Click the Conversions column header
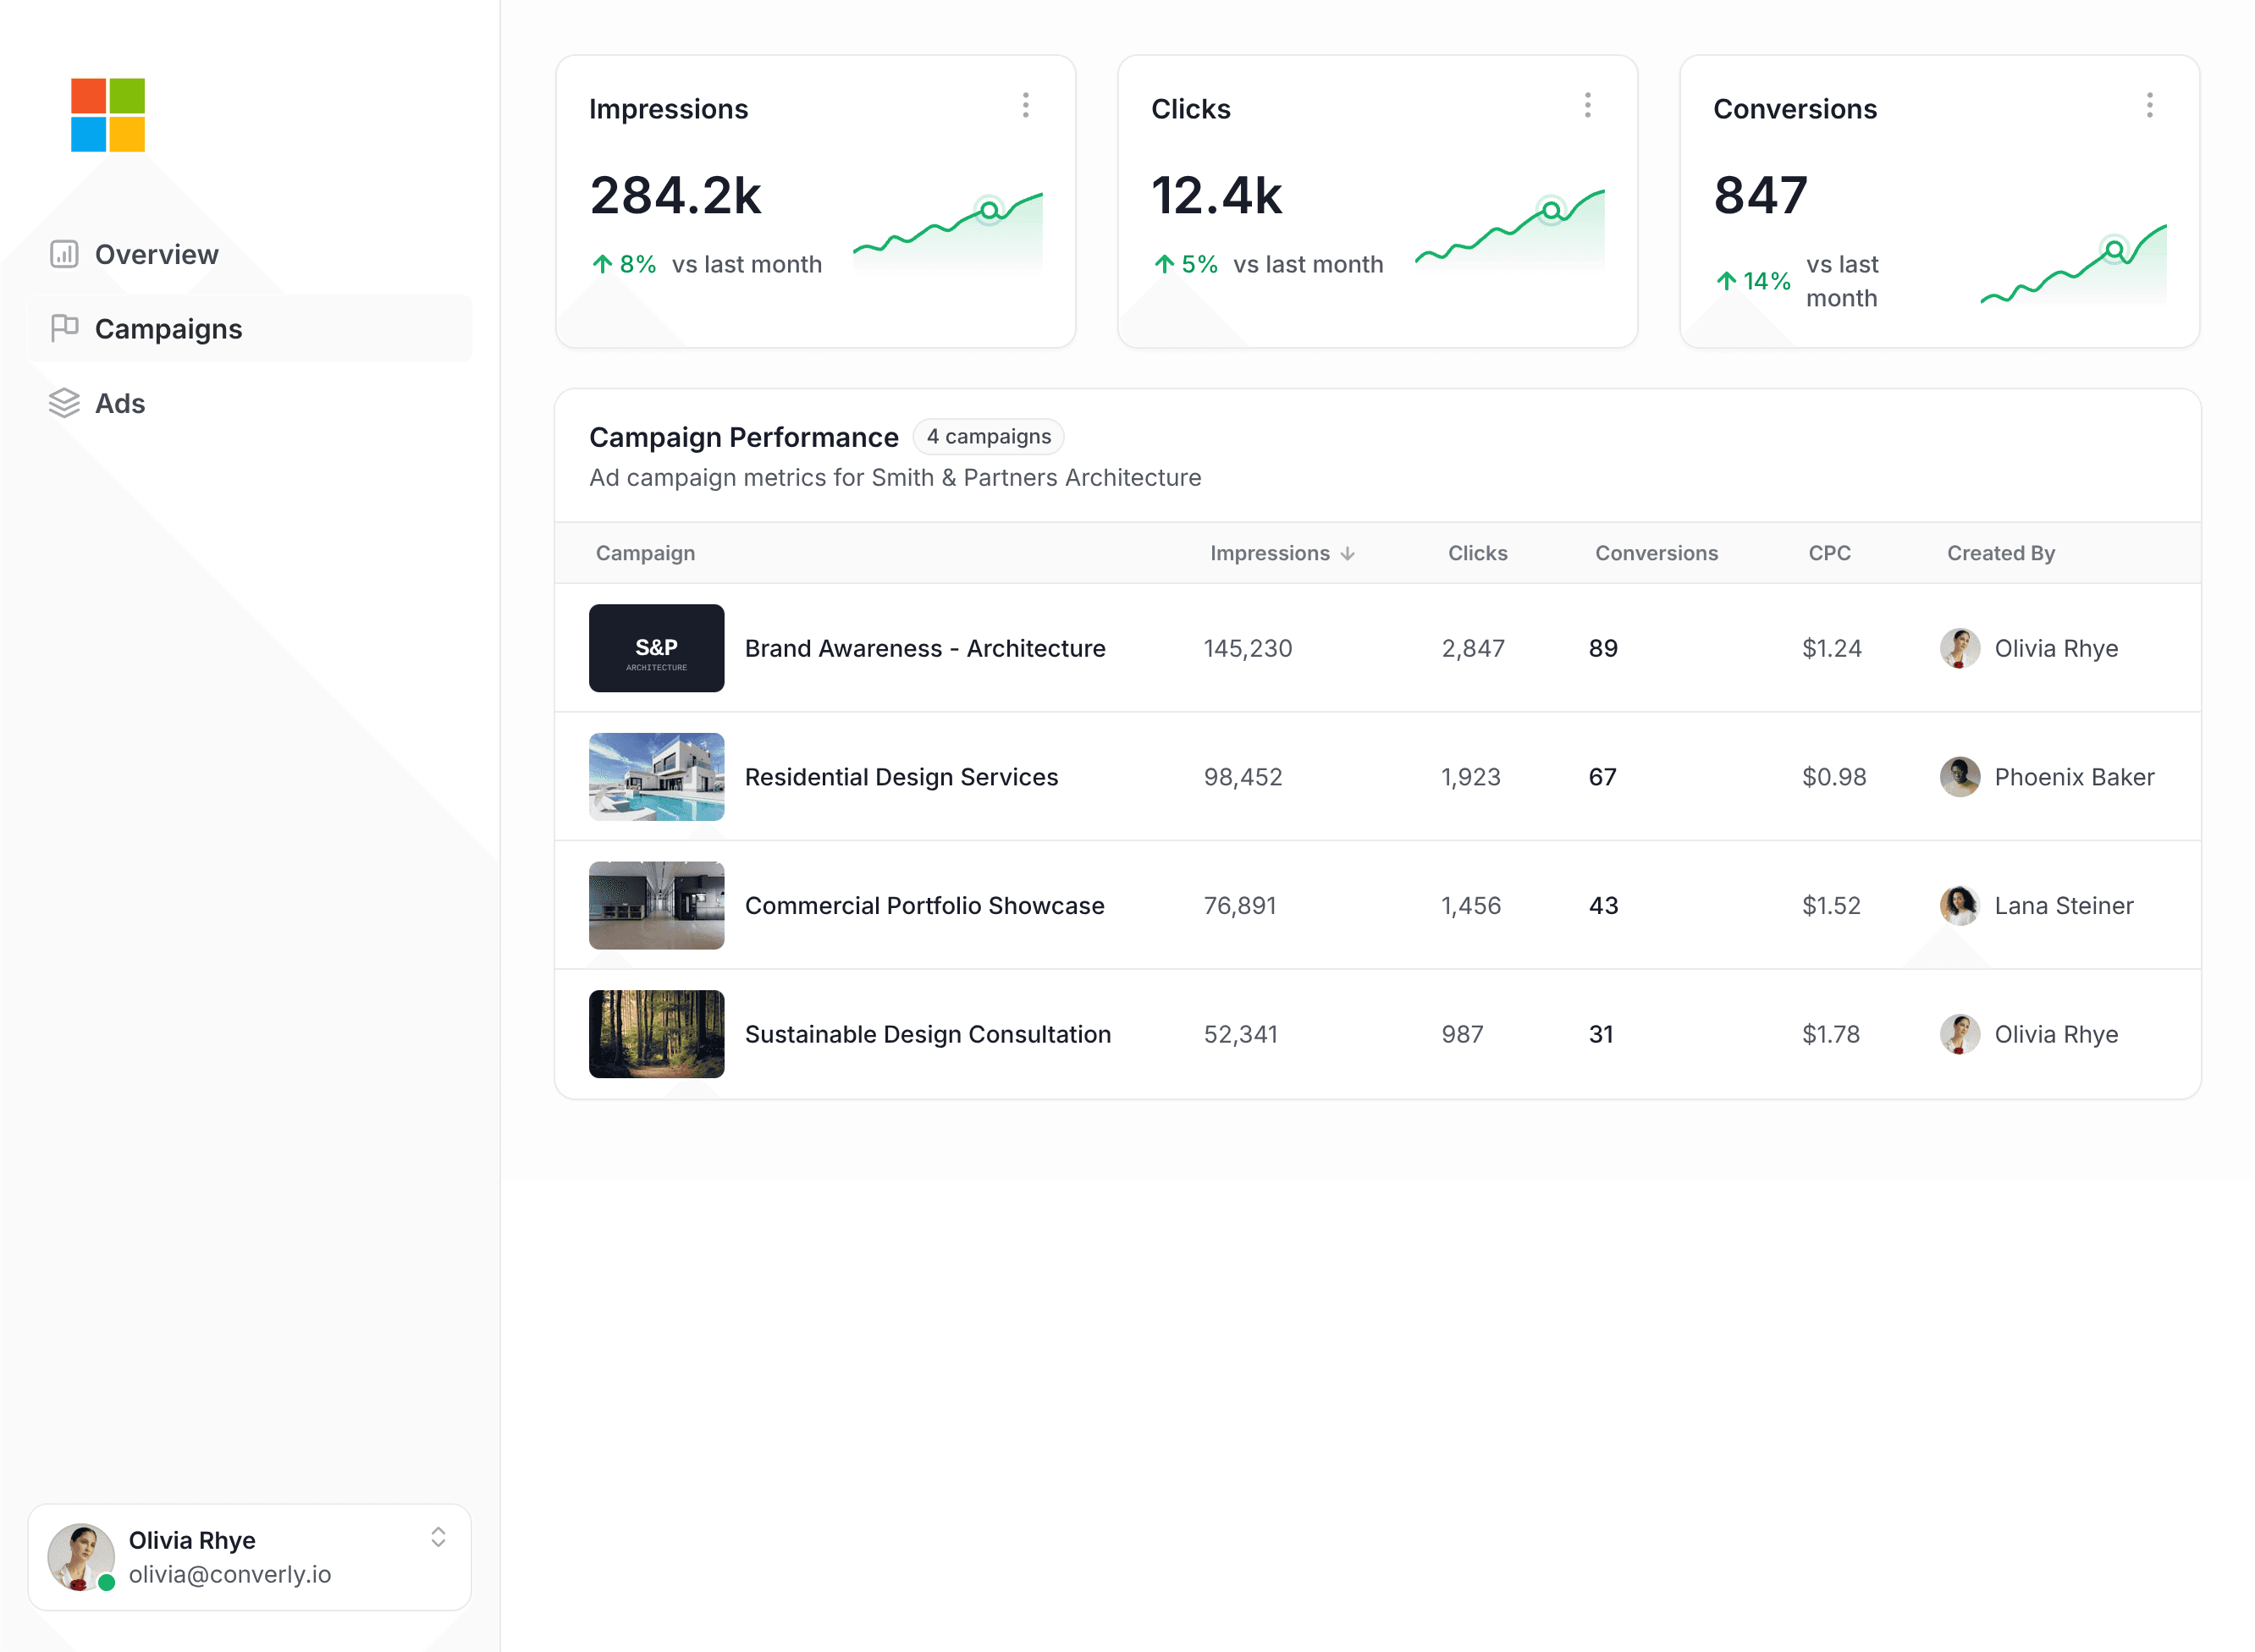The width and height of the screenshot is (2255, 1652). 1656,553
